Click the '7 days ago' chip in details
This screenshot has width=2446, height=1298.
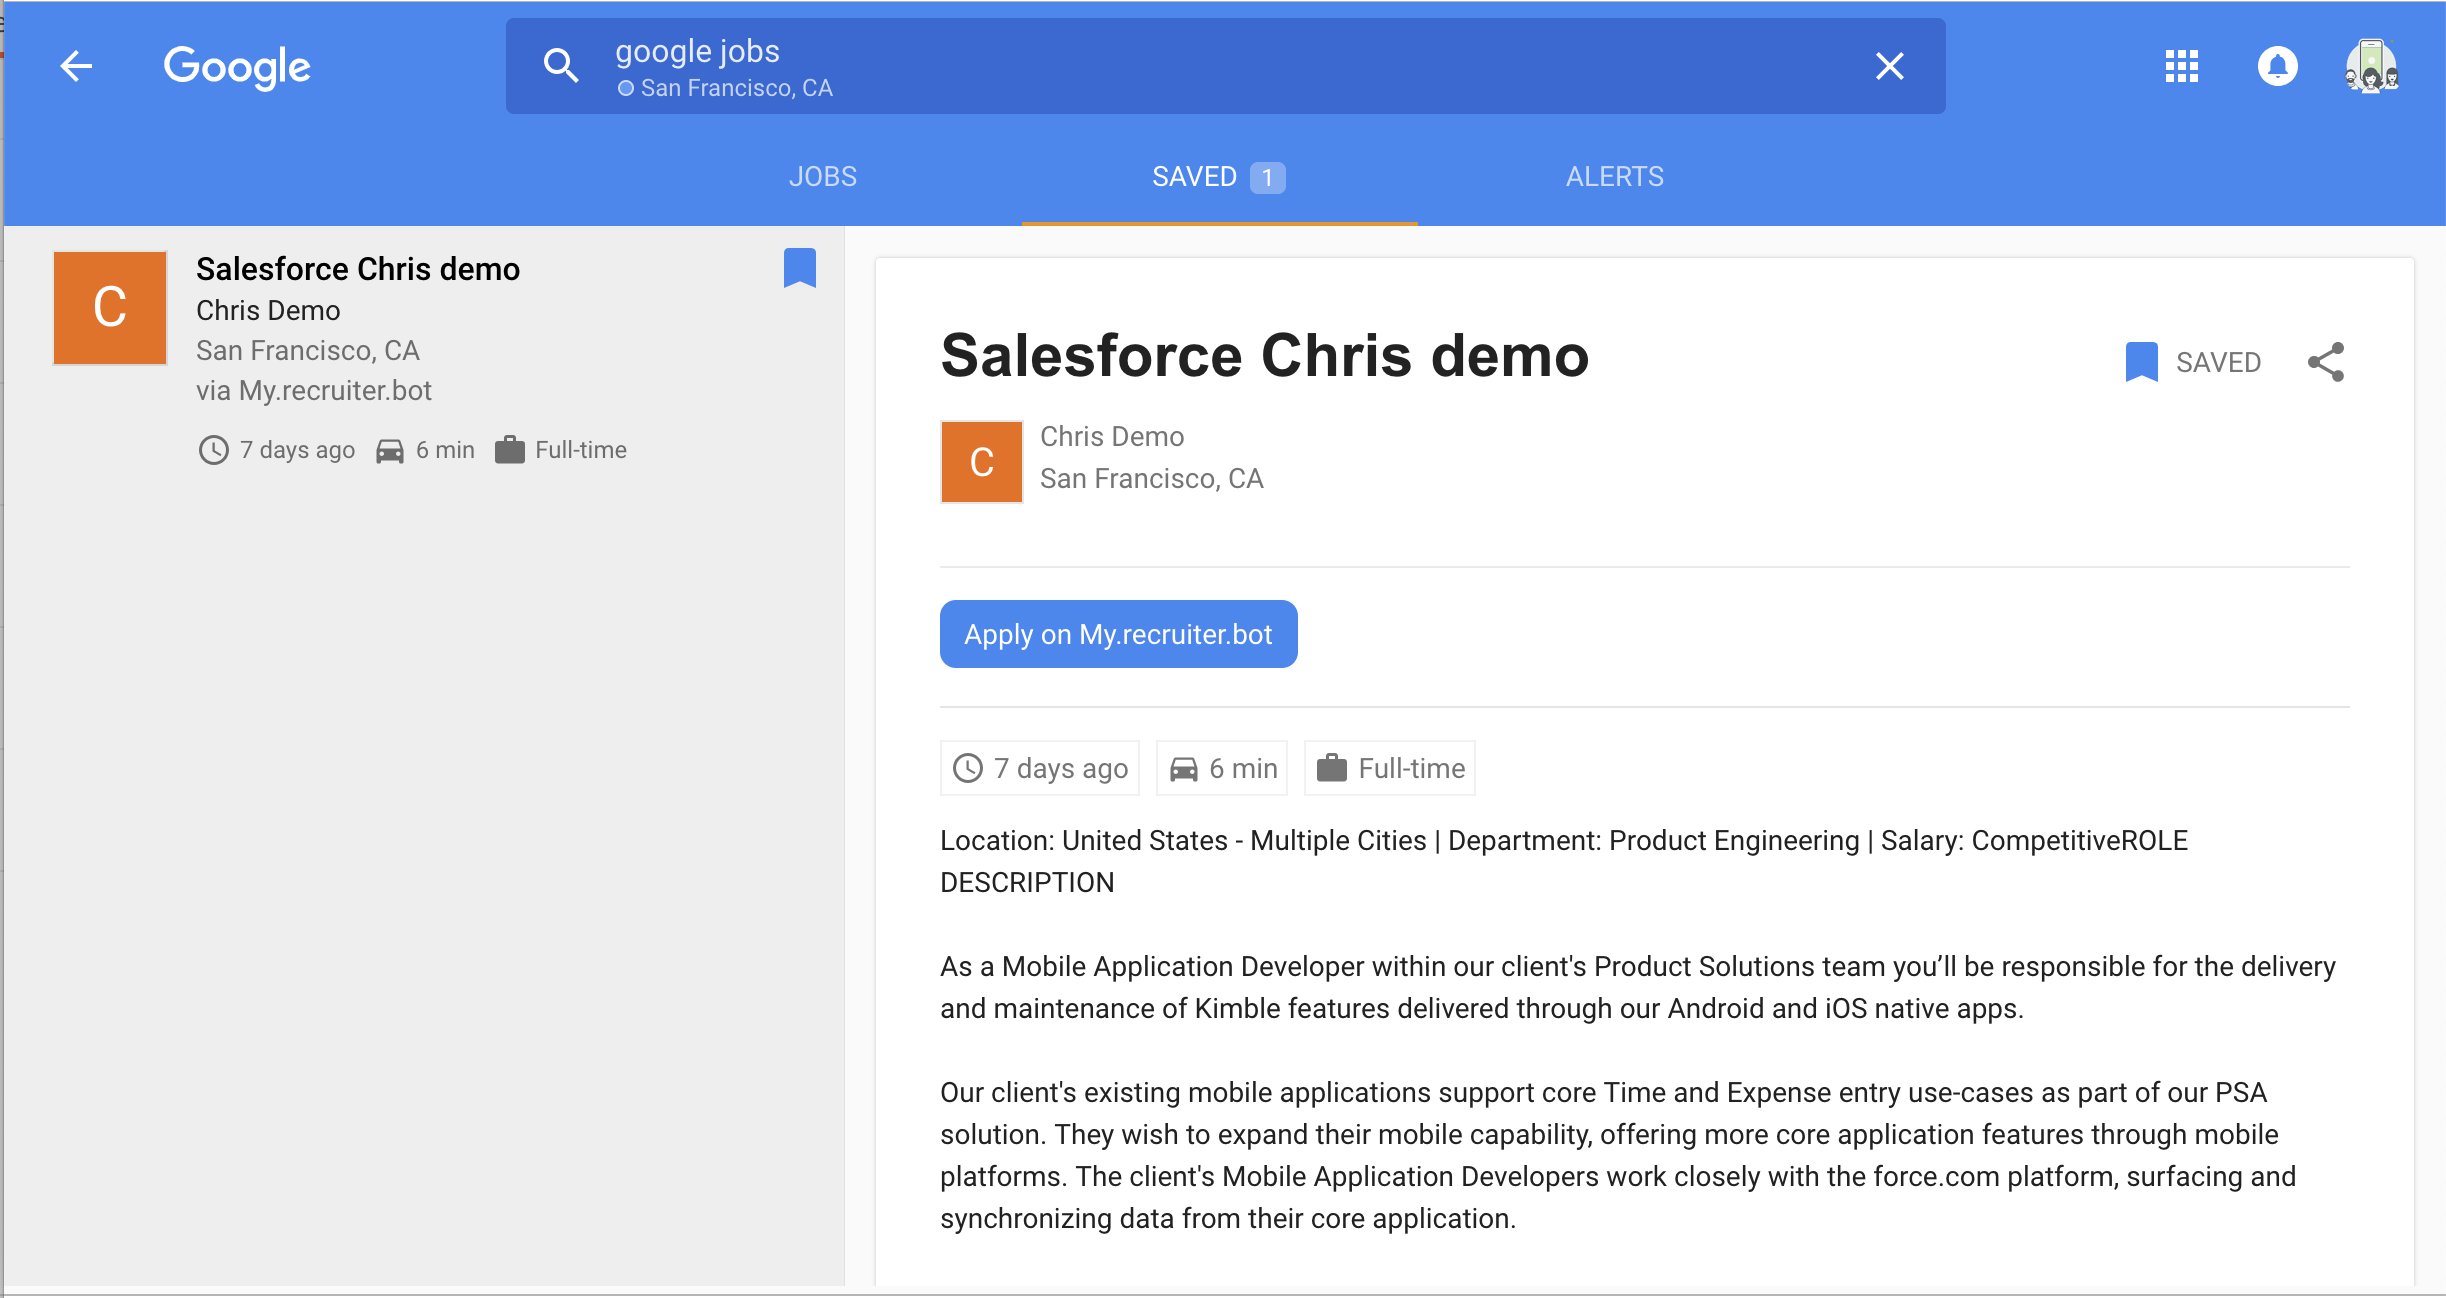tap(1040, 768)
